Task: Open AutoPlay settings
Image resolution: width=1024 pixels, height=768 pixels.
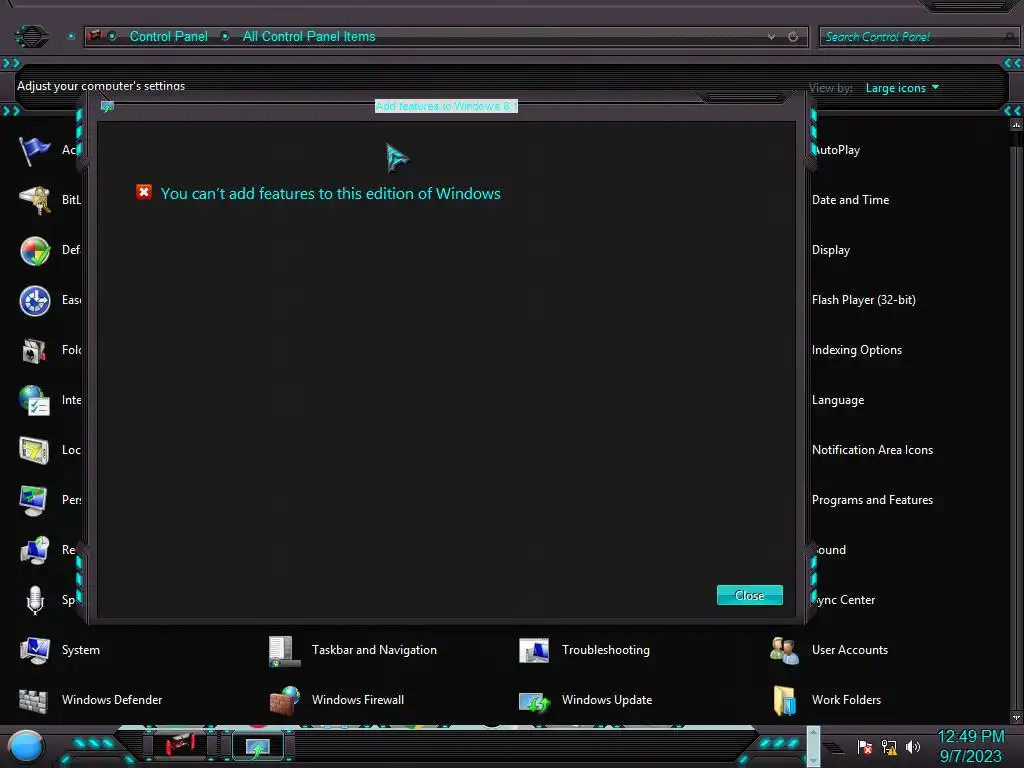Action: (837, 150)
